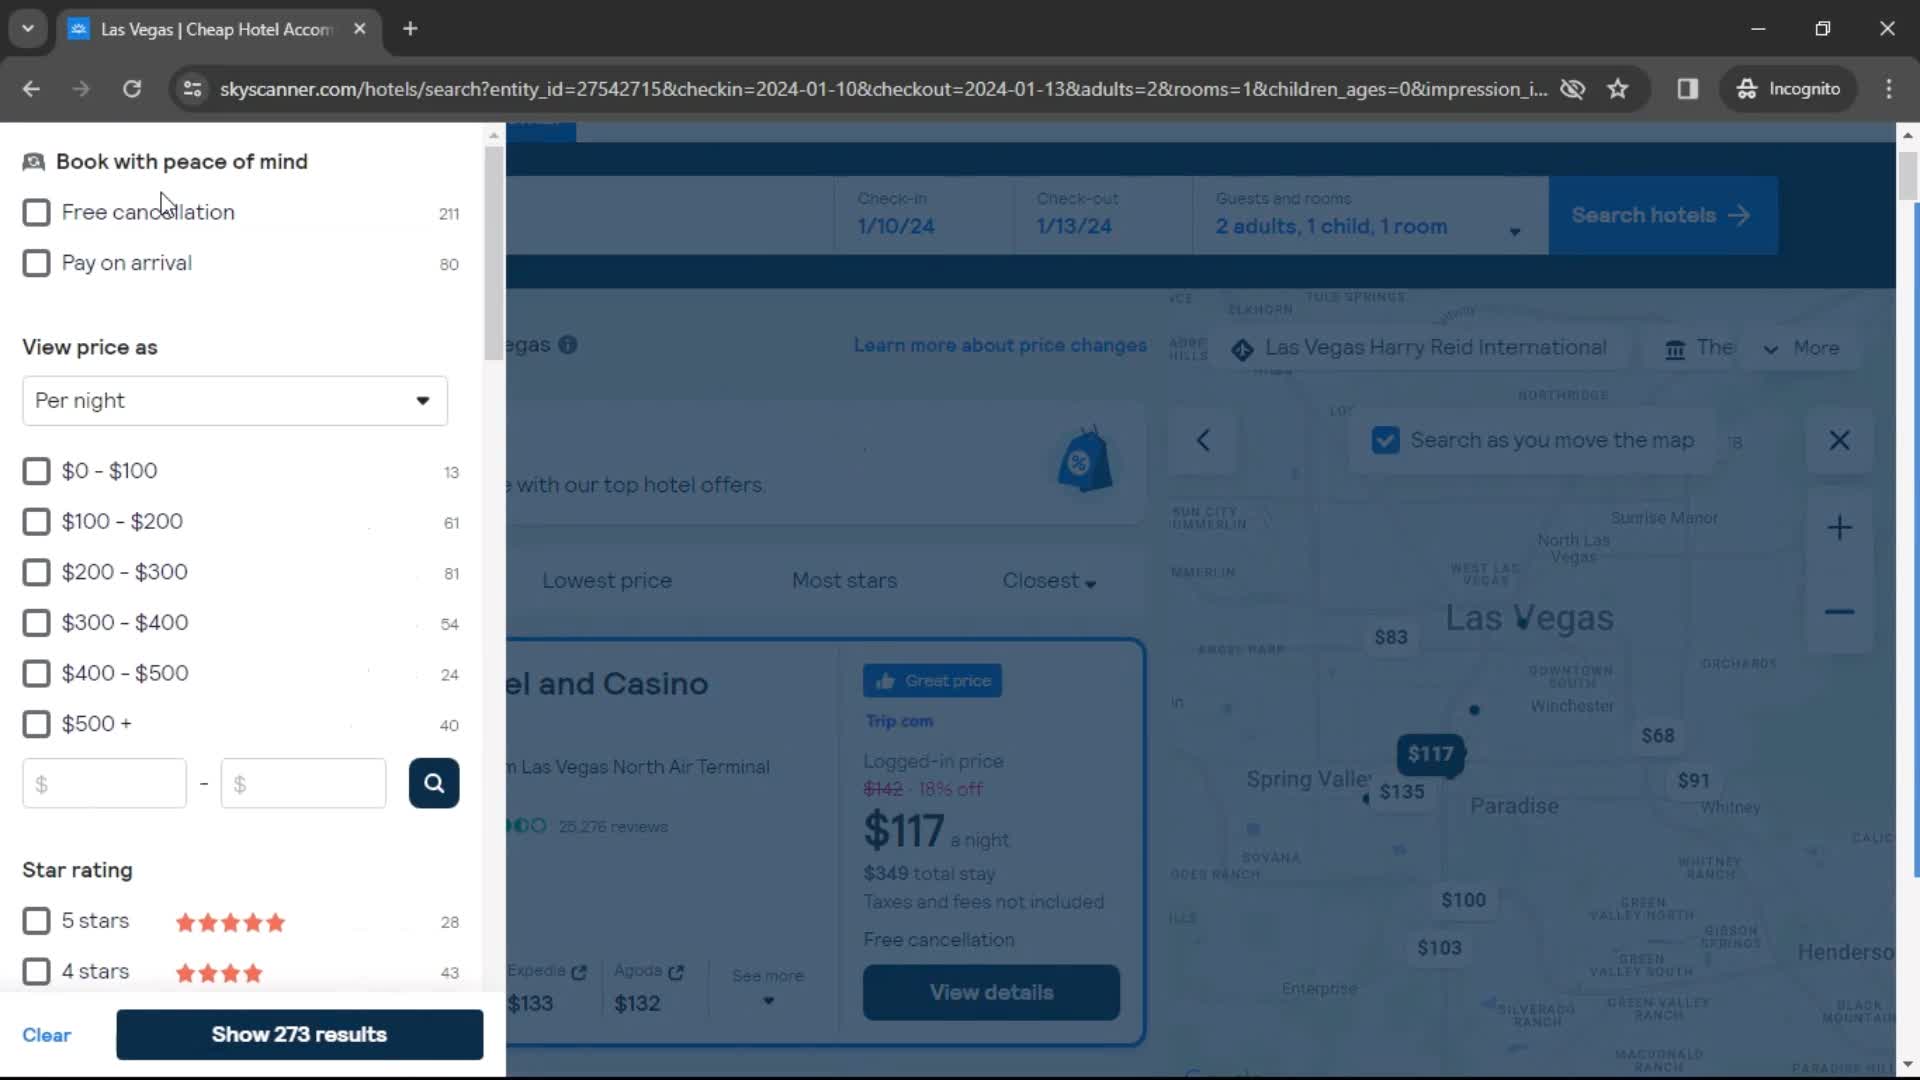This screenshot has height=1080, width=1920.
Task: Expand the More map places dropdown
Action: tap(1802, 348)
